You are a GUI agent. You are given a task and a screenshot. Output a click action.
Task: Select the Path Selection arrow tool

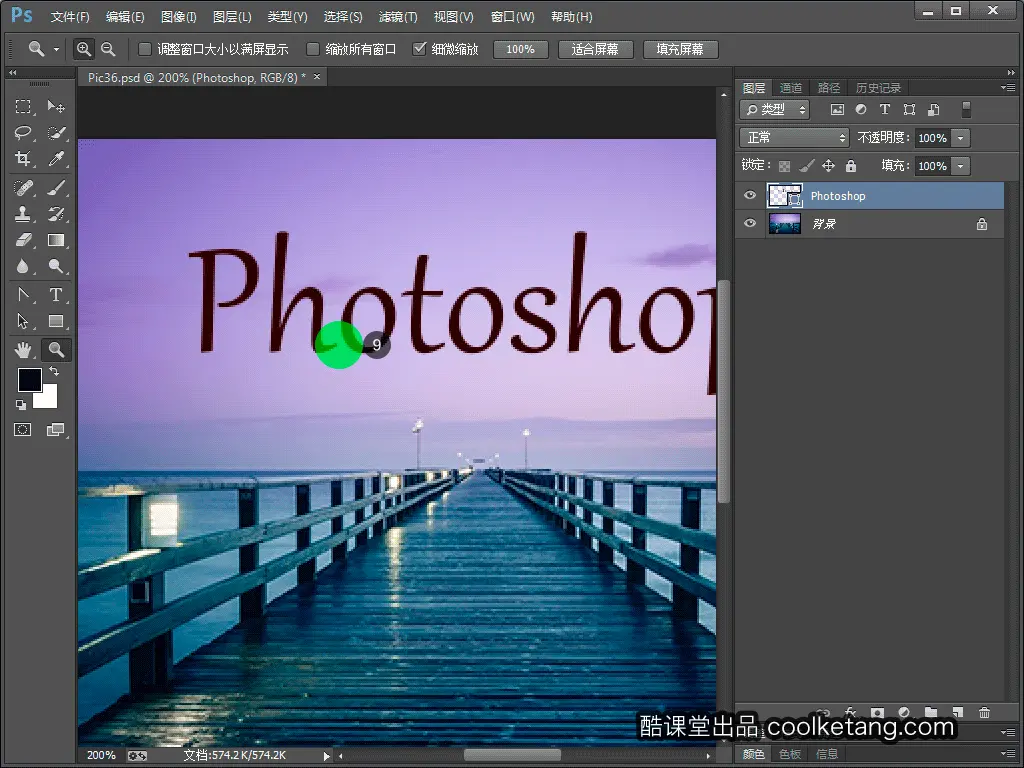click(x=23, y=321)
